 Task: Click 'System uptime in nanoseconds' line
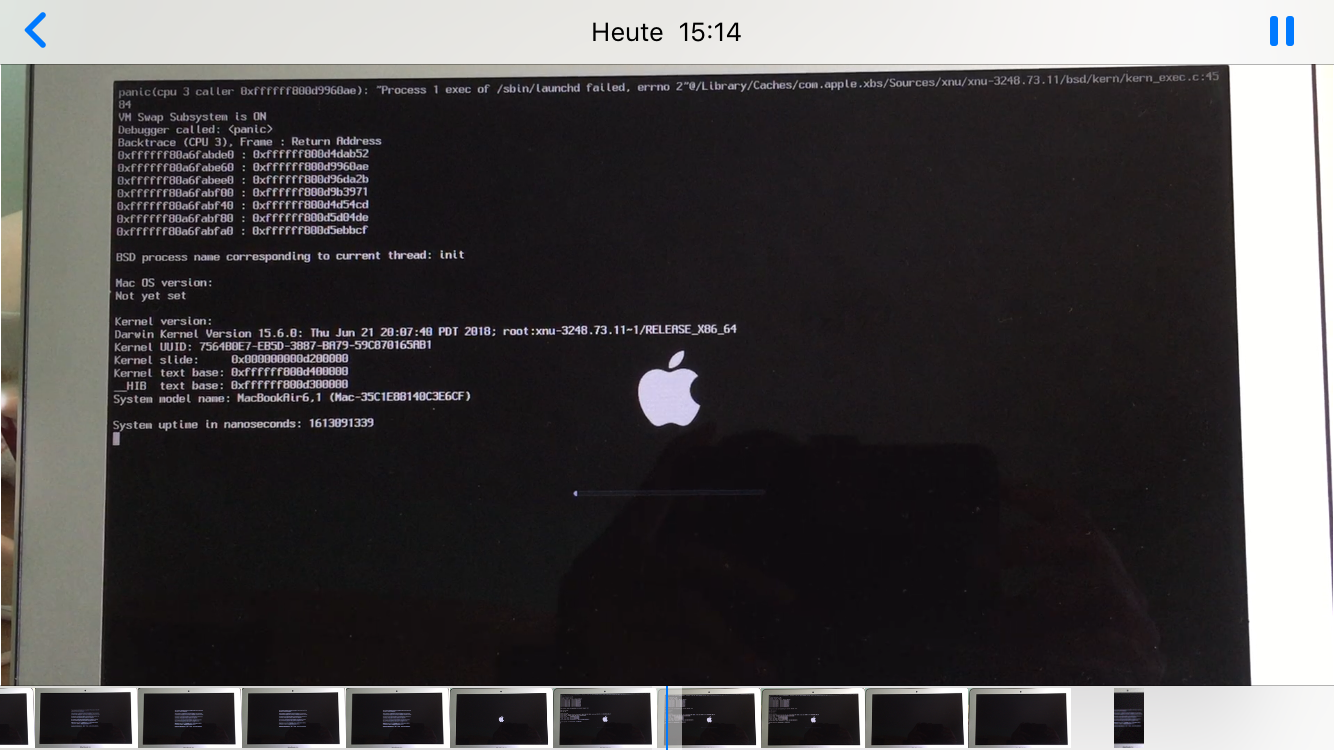click(244, 424)
